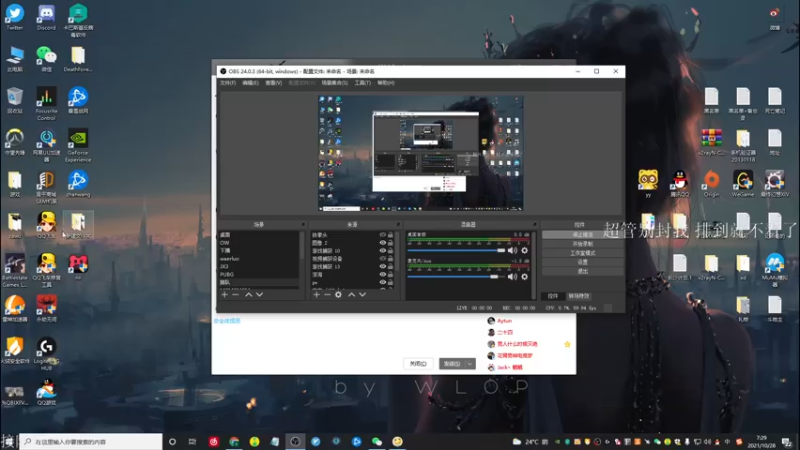Click 开始录制 button in controls

pos(582,244)
